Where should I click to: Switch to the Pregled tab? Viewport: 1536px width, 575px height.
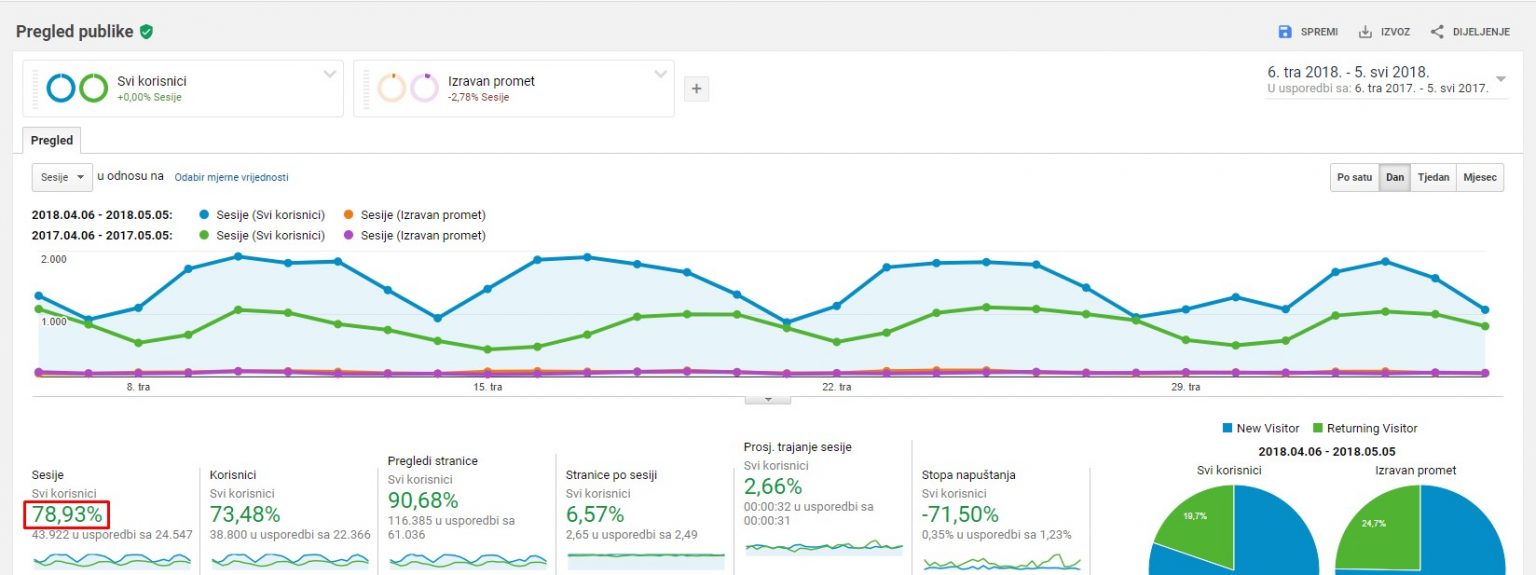click(x=52, y=140)
